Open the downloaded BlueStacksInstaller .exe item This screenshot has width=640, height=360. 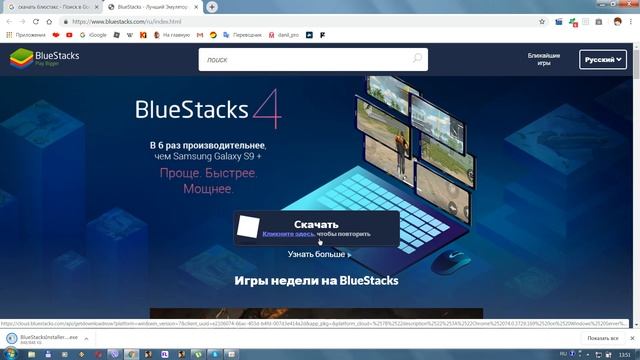point(43,338)
